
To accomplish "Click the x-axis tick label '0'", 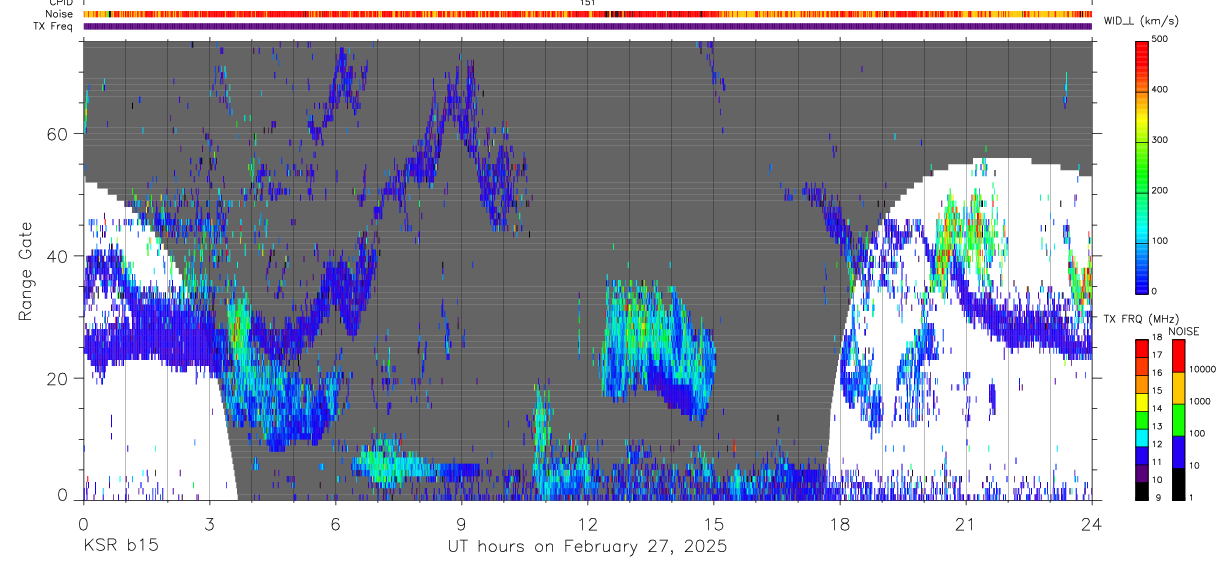I will click(83, 522).
